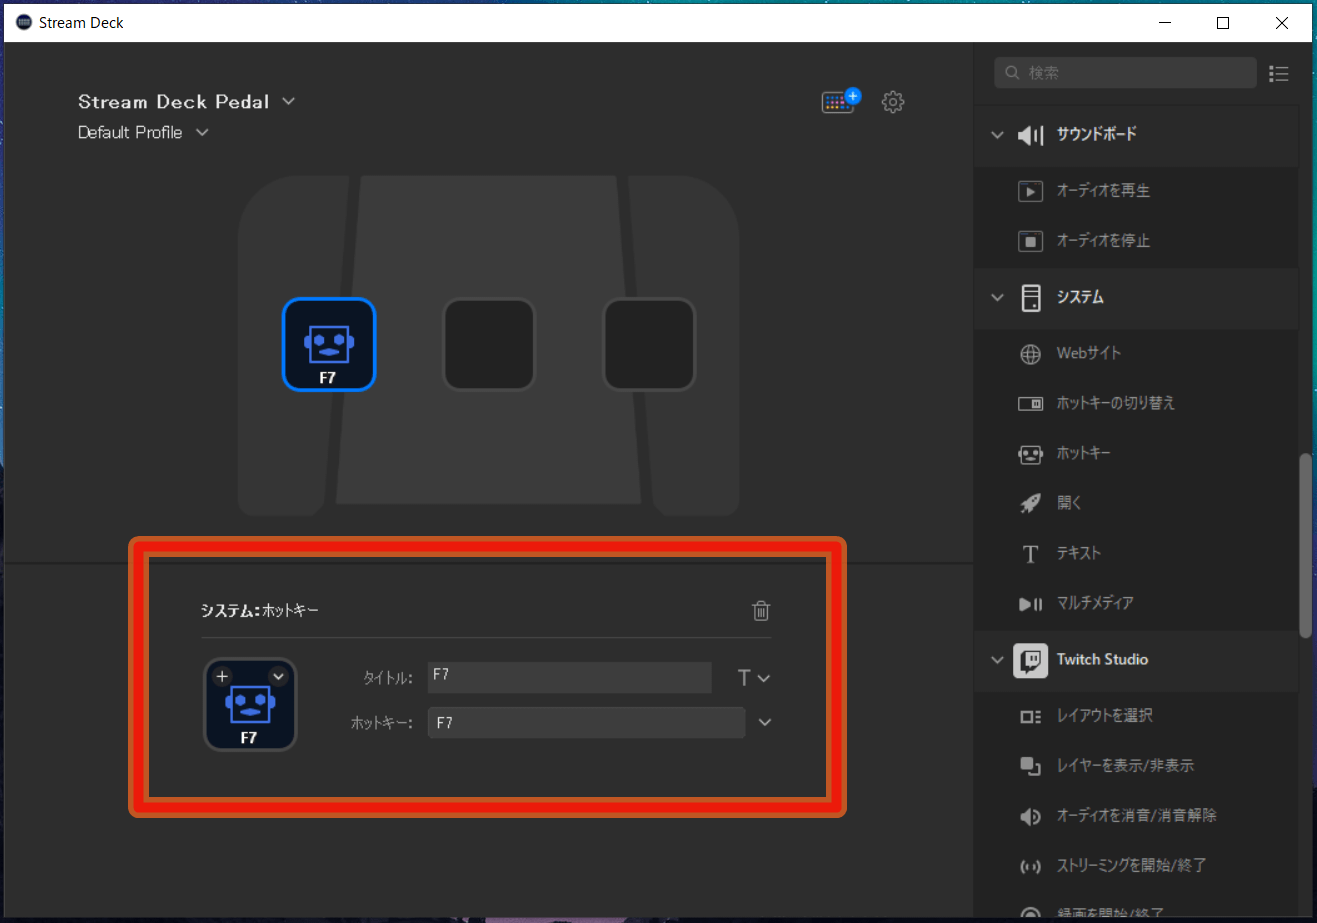The image size is (1317, 923).
Task: Select the ホットキーの切り替え action
Action: (x=1136, y=403)
